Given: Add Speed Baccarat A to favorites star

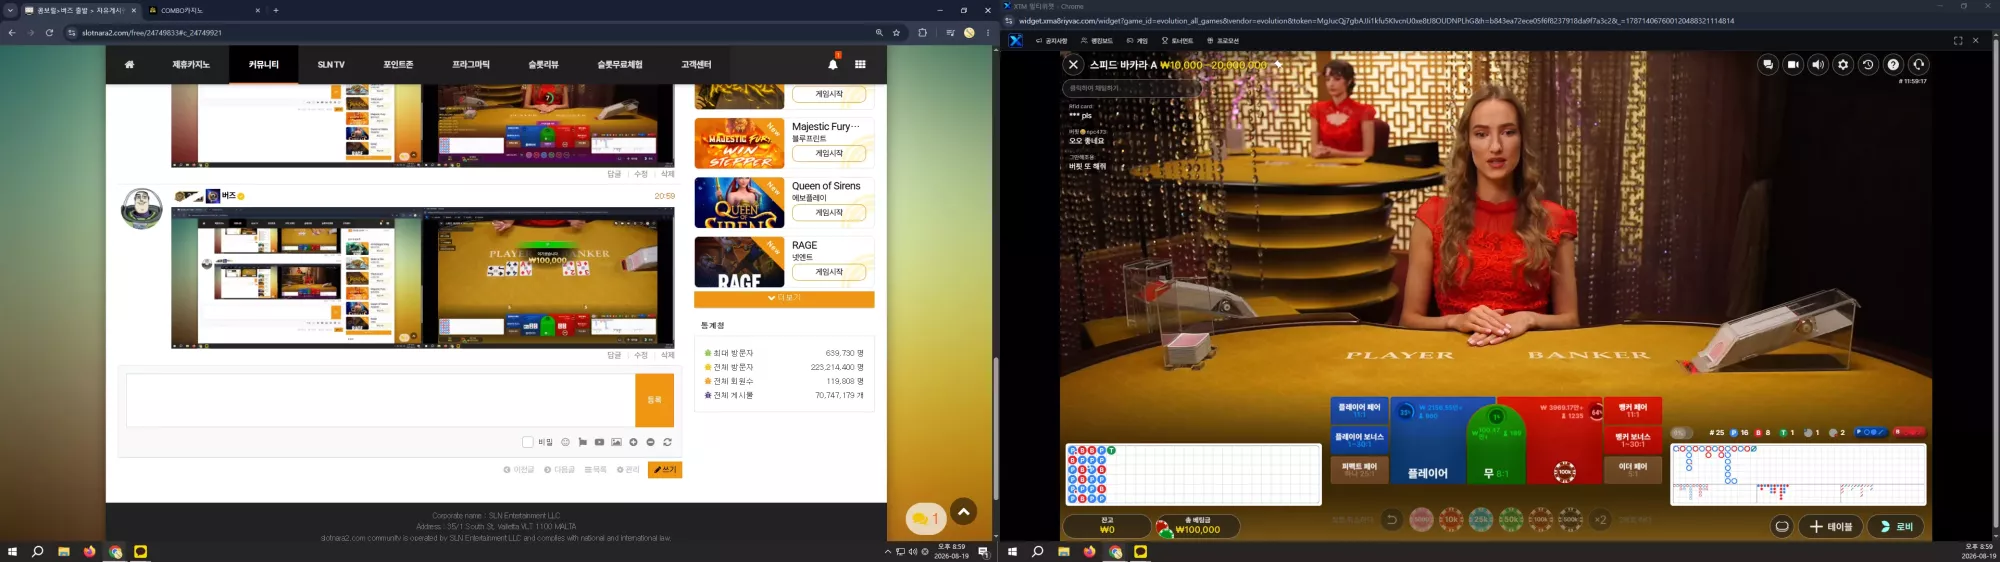Looking at the screenshot, I should coord(1277,64).
